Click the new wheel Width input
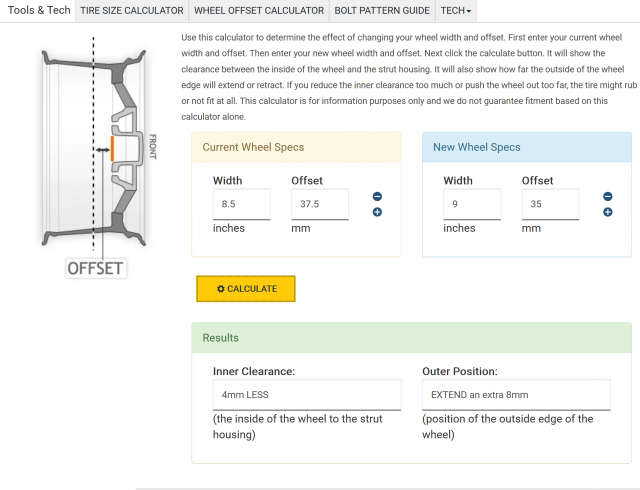 [x=472, y=204]
